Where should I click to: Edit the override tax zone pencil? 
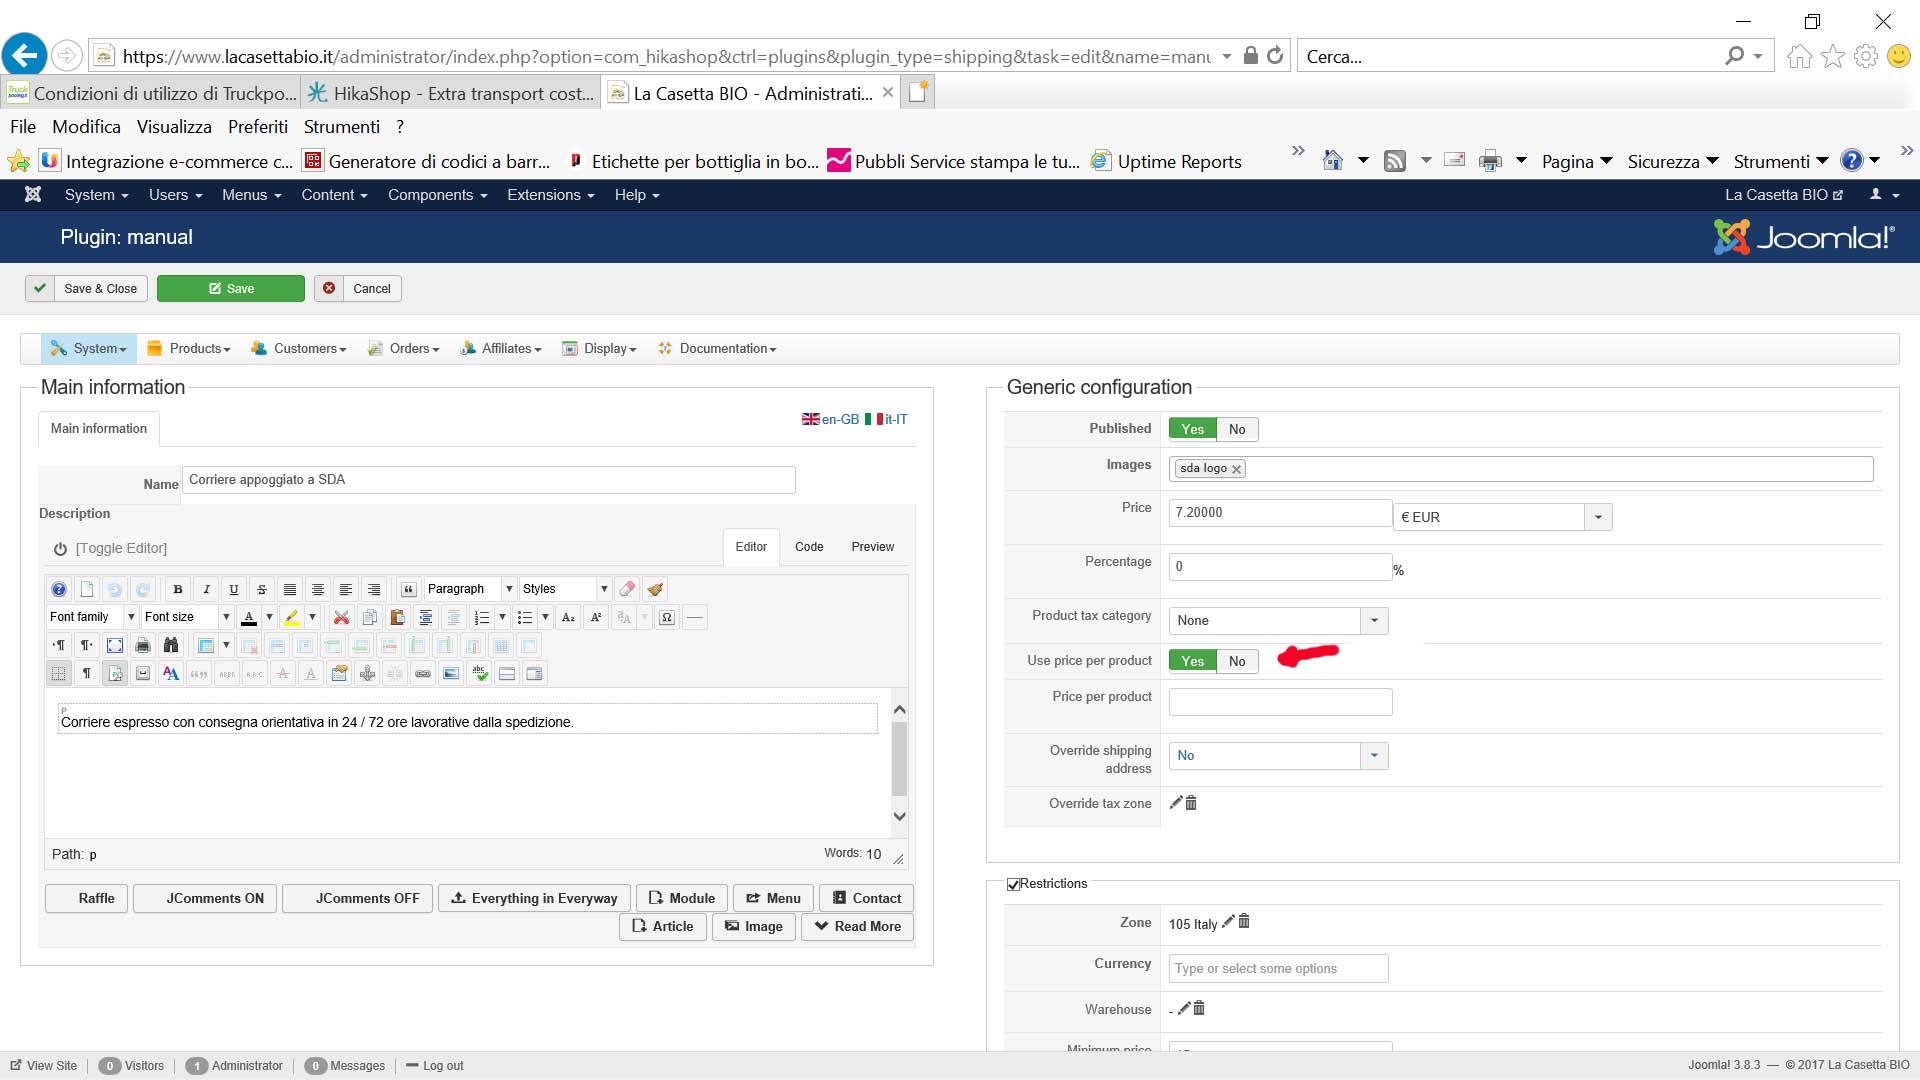click(x=1176, y=802)
